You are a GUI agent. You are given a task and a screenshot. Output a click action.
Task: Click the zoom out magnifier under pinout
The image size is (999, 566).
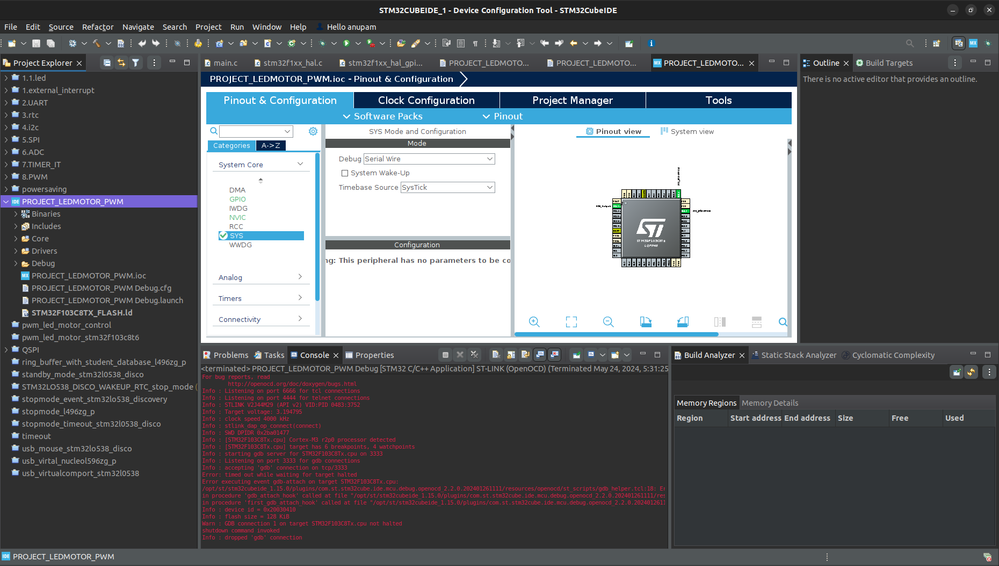(x=608, y=322)
